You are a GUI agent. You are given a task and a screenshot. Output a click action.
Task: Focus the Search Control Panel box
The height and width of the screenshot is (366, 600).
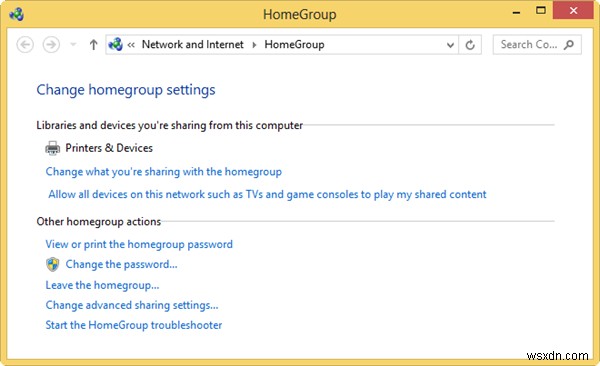point(537,44)
